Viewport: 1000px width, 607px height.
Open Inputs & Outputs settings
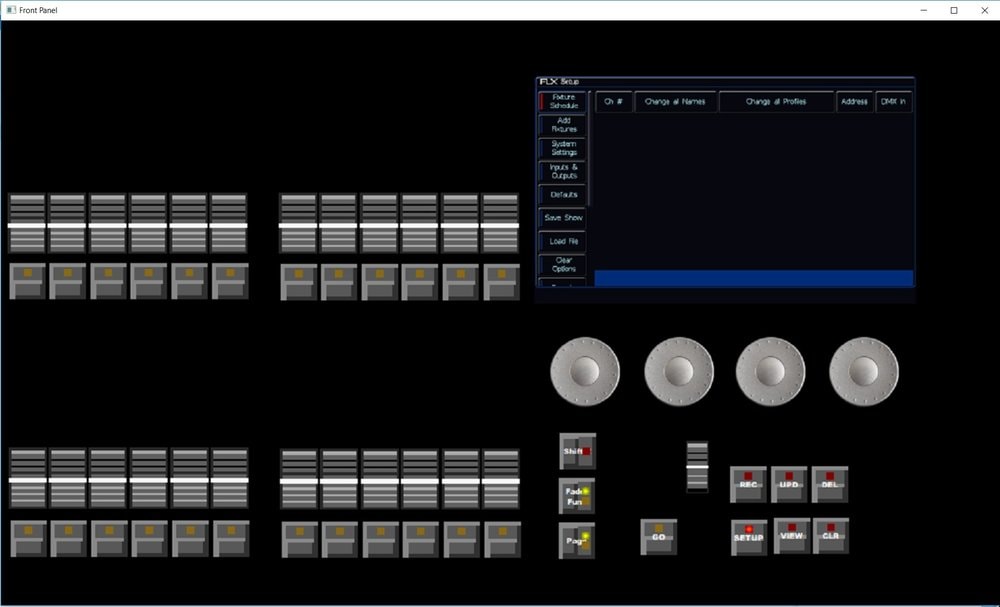[x=563, y=171]
